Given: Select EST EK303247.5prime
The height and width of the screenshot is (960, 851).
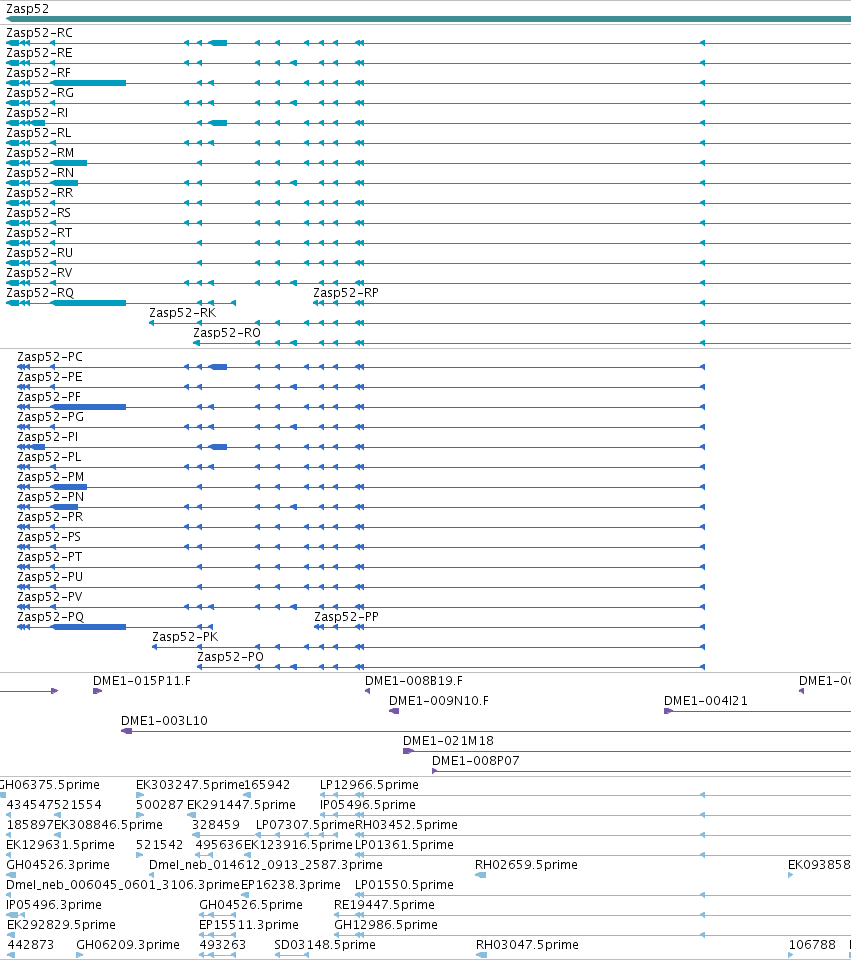Looking at the screenshot, I should (x=190, y=785).
